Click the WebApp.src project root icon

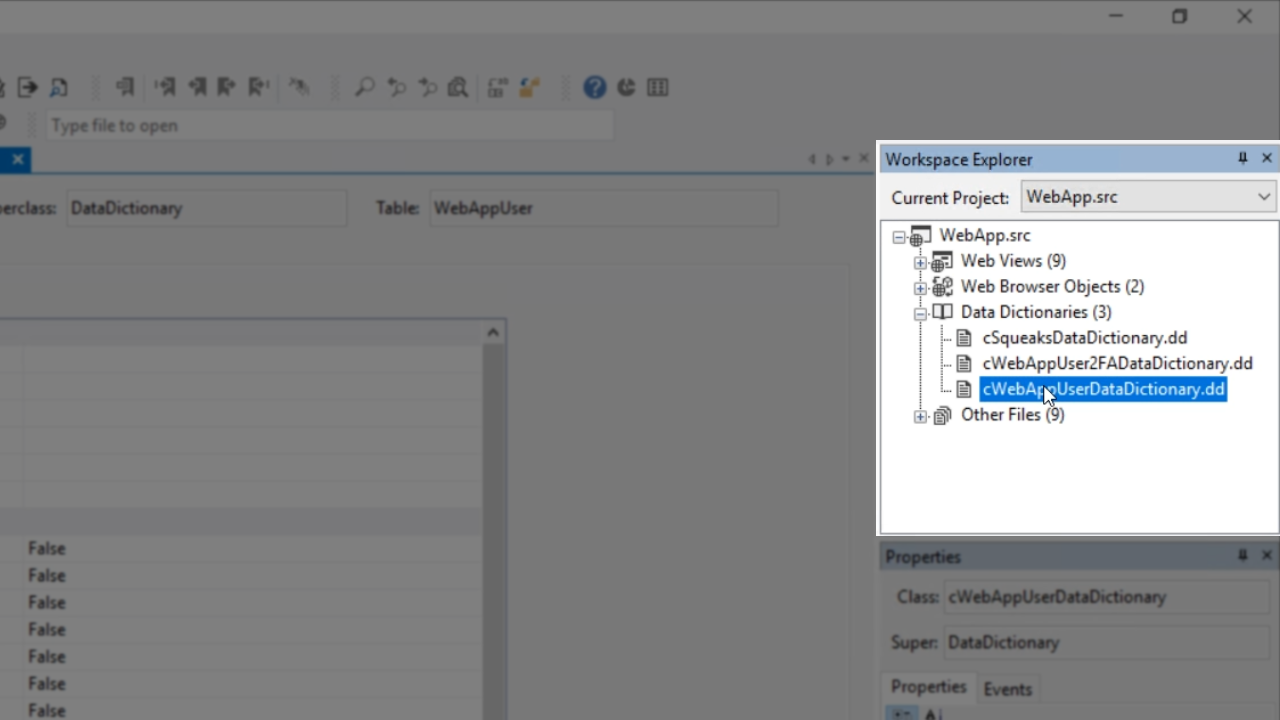[x=919, y=237]
